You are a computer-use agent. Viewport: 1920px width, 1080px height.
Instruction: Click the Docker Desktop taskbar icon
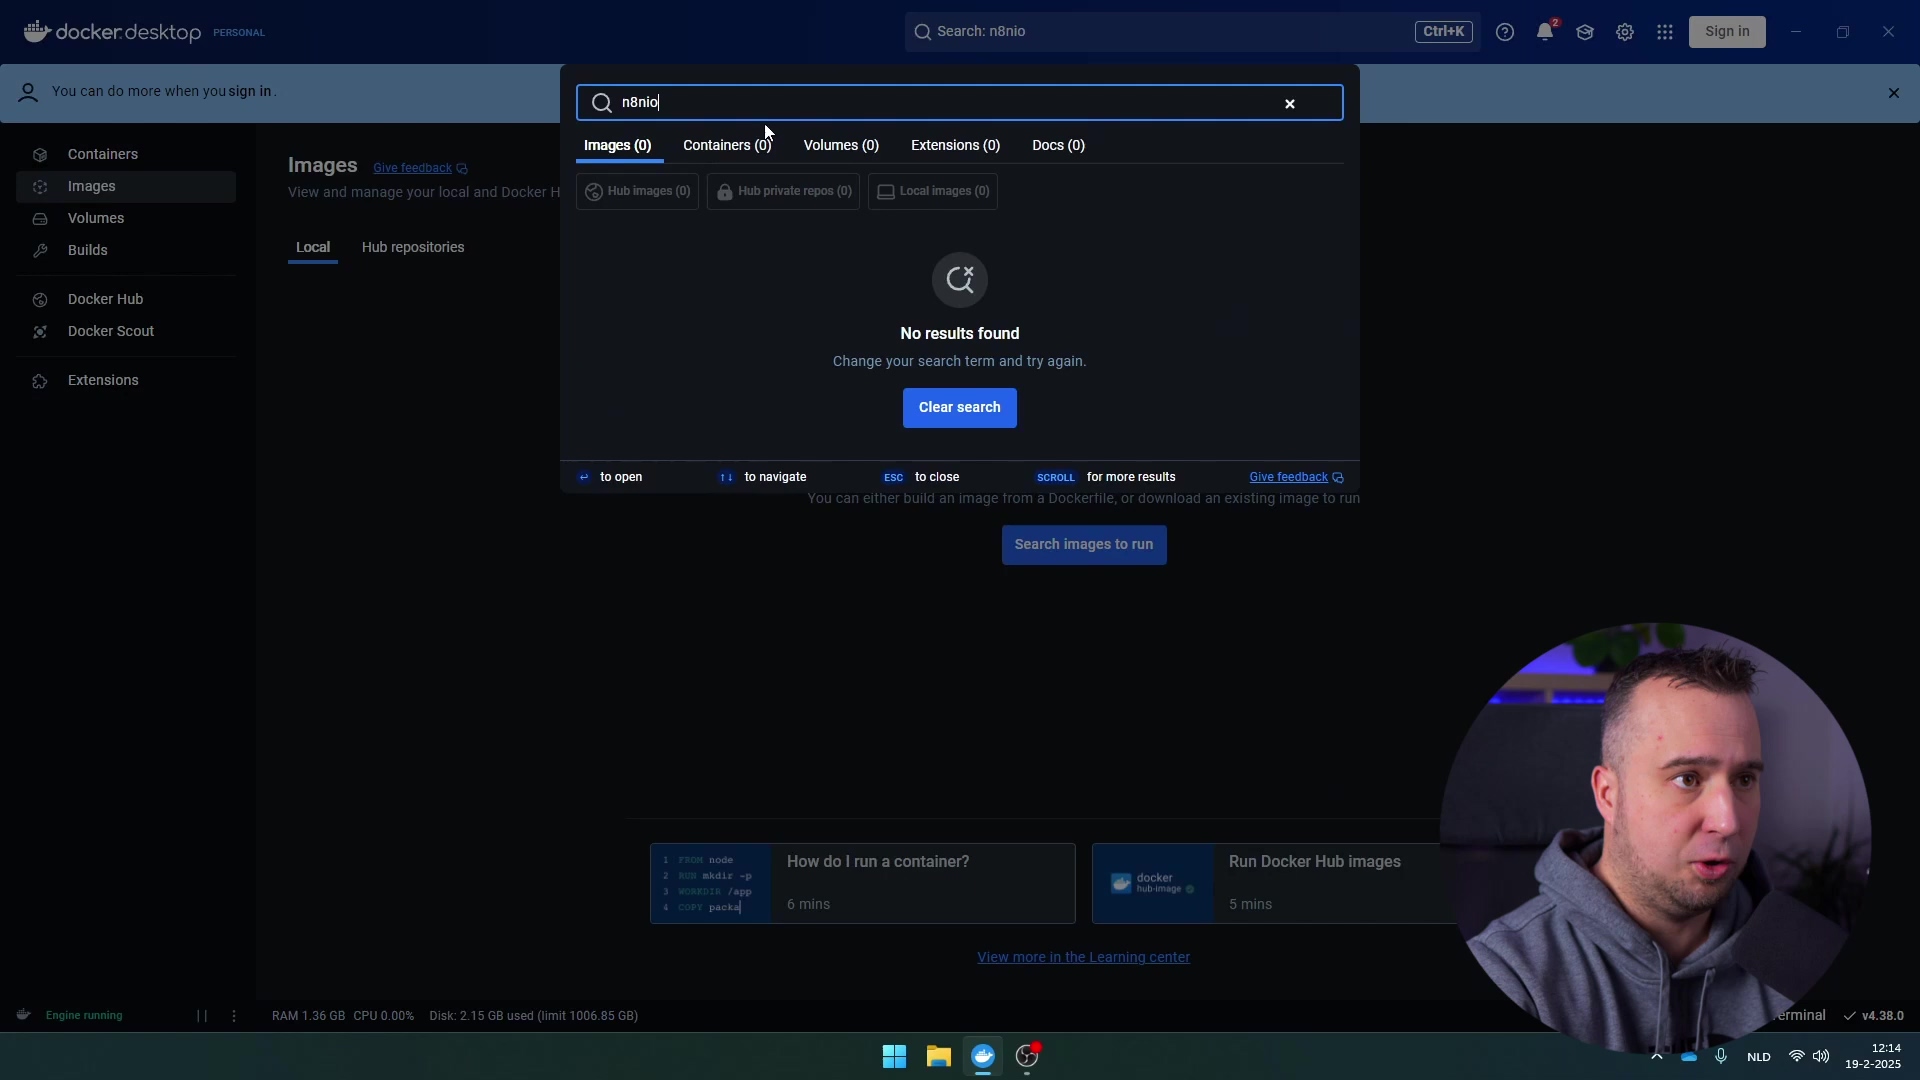click(983, 1056)
